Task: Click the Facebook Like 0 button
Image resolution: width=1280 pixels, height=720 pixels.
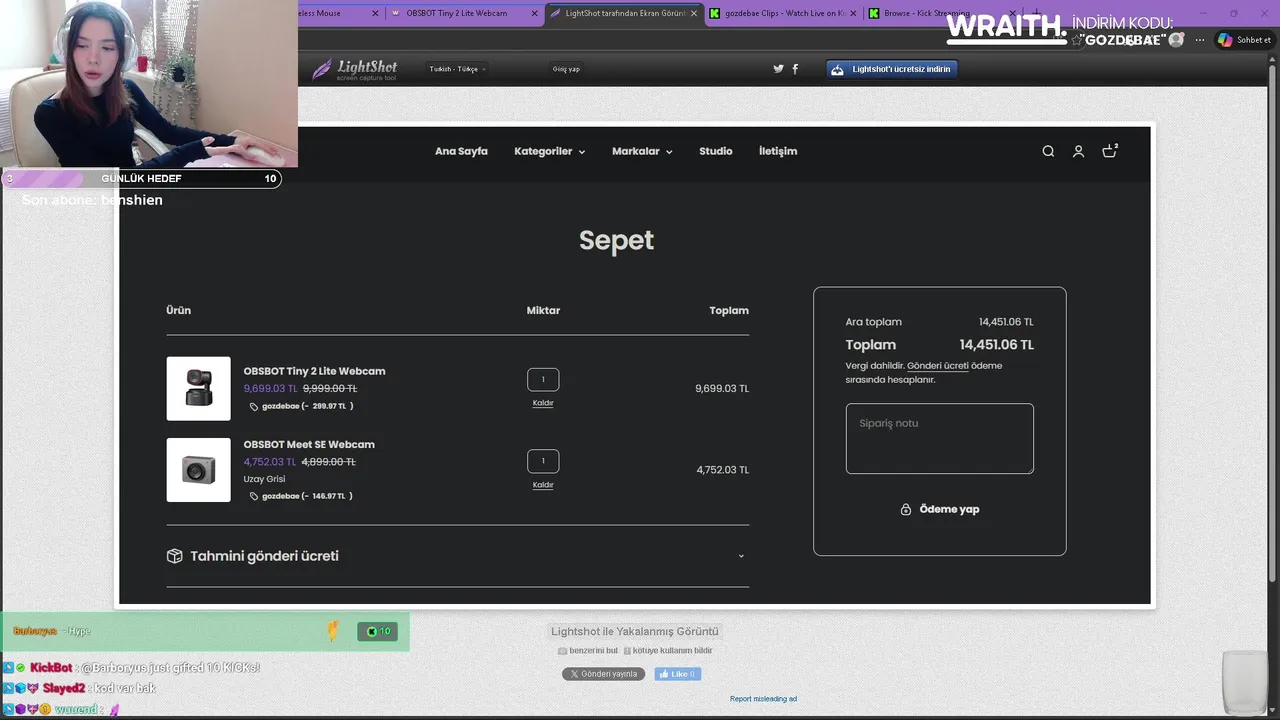Action: click(677, 674)
